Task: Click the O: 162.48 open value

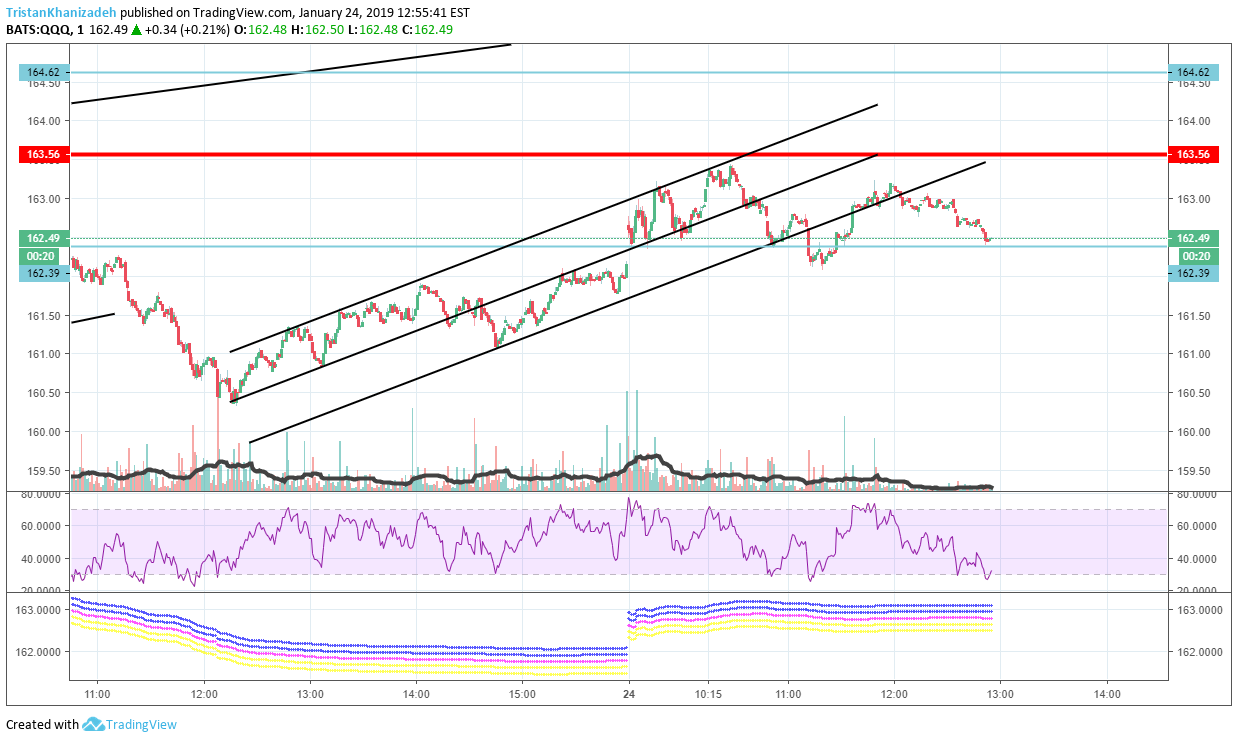Action: point(261,30)
